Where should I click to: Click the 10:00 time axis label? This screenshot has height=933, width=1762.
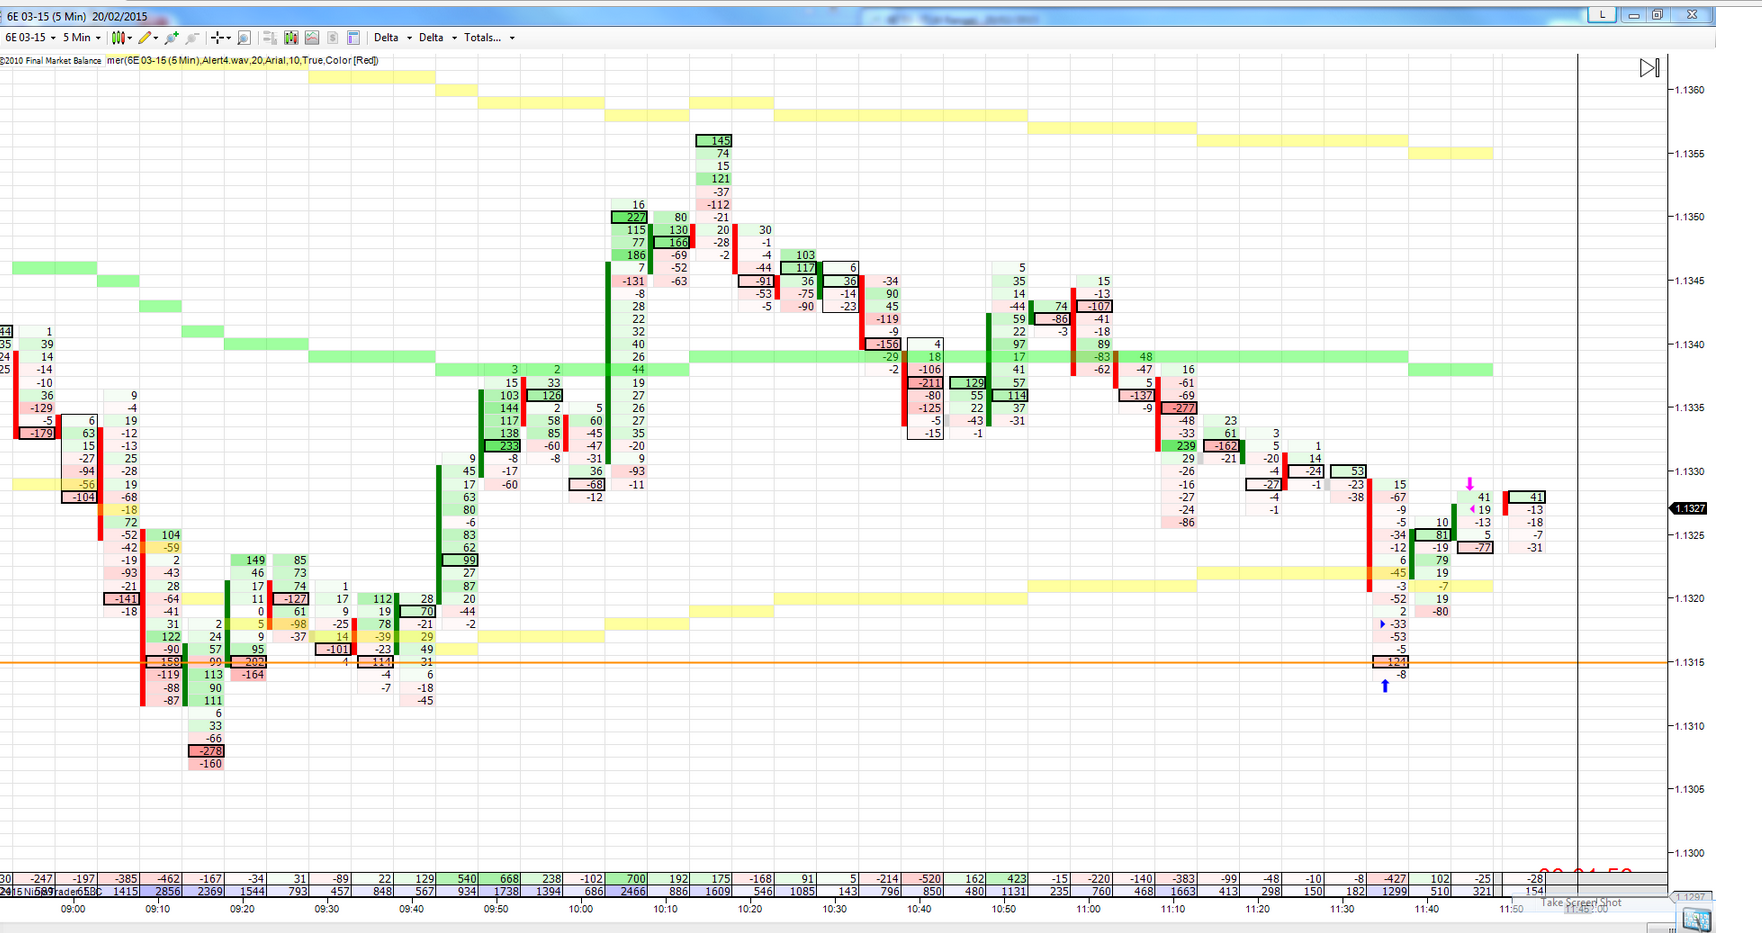point(581,909)
